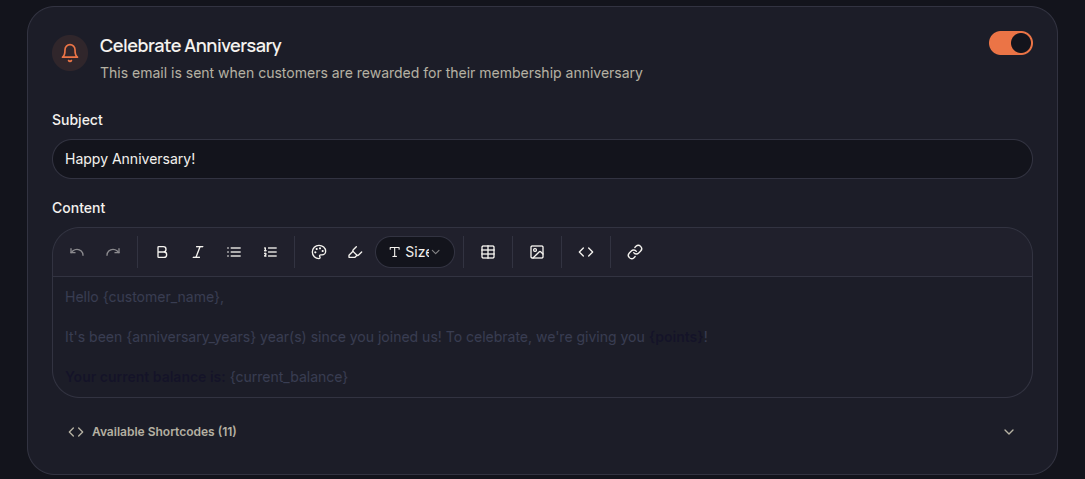Disable the Celebrate Anniversary email toggle
The width and height of the screenshot is (1085, 479).
click(1010, 43)
